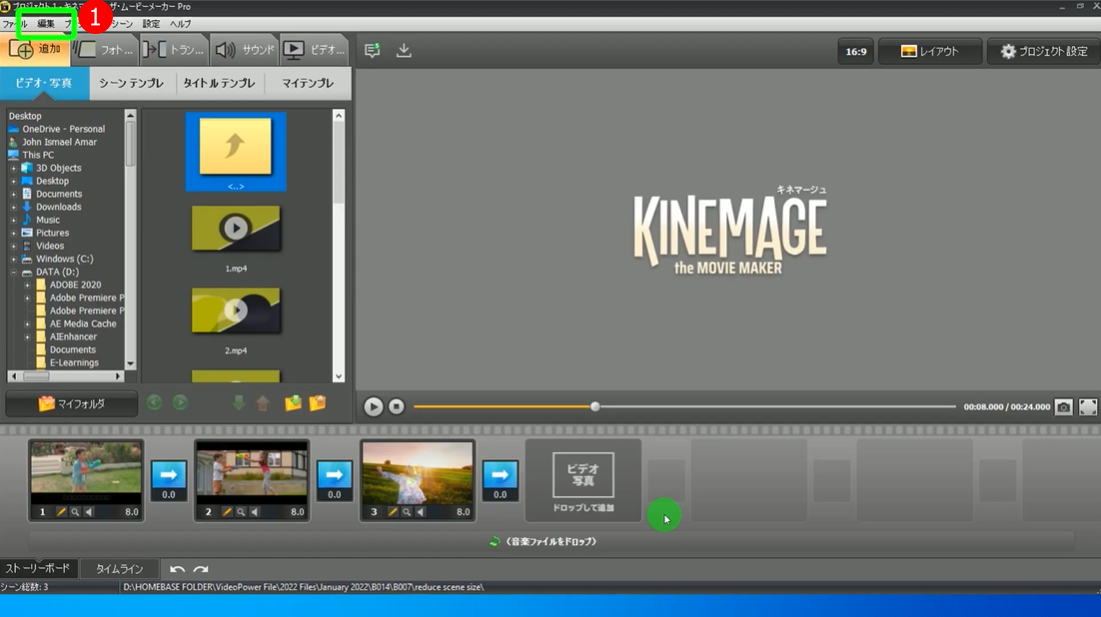Viewport: 1101px width, 617px height.
Task: Click the playback progress slider handle
Action: 595,407
